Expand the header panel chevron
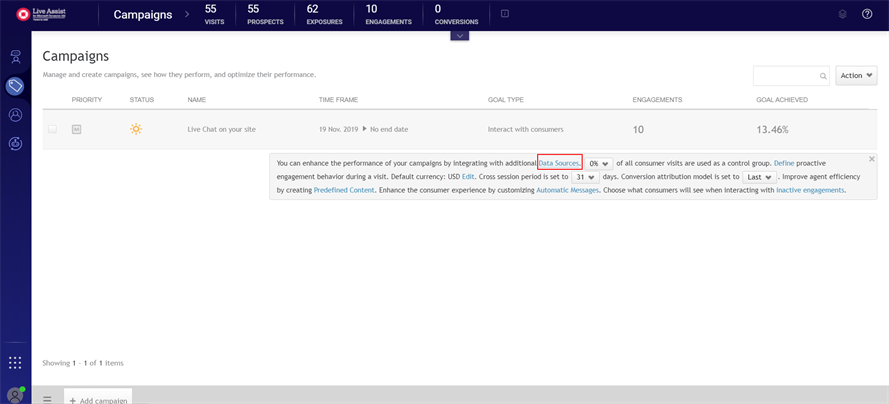Viewport: 889px width, 404px height. 459,35
